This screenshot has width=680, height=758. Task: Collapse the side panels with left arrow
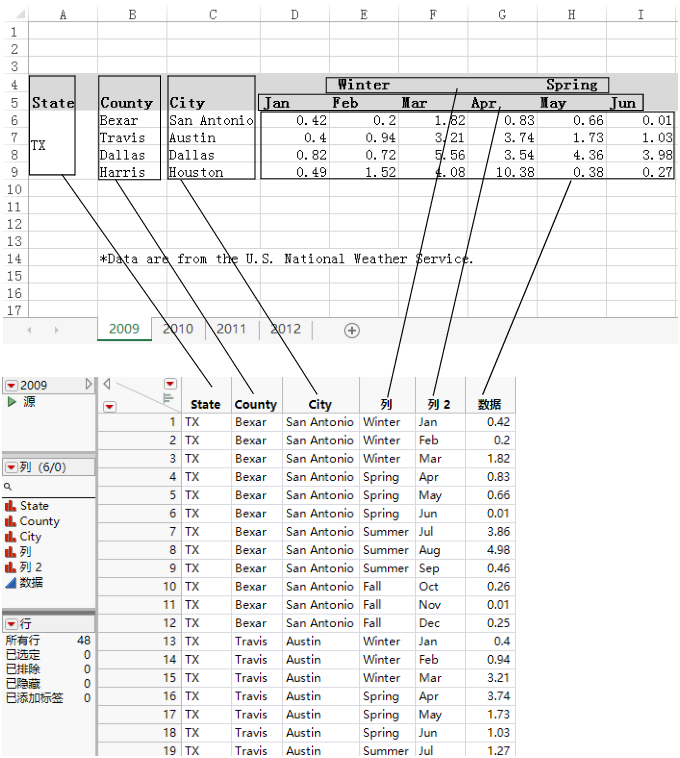pos(107,383)
